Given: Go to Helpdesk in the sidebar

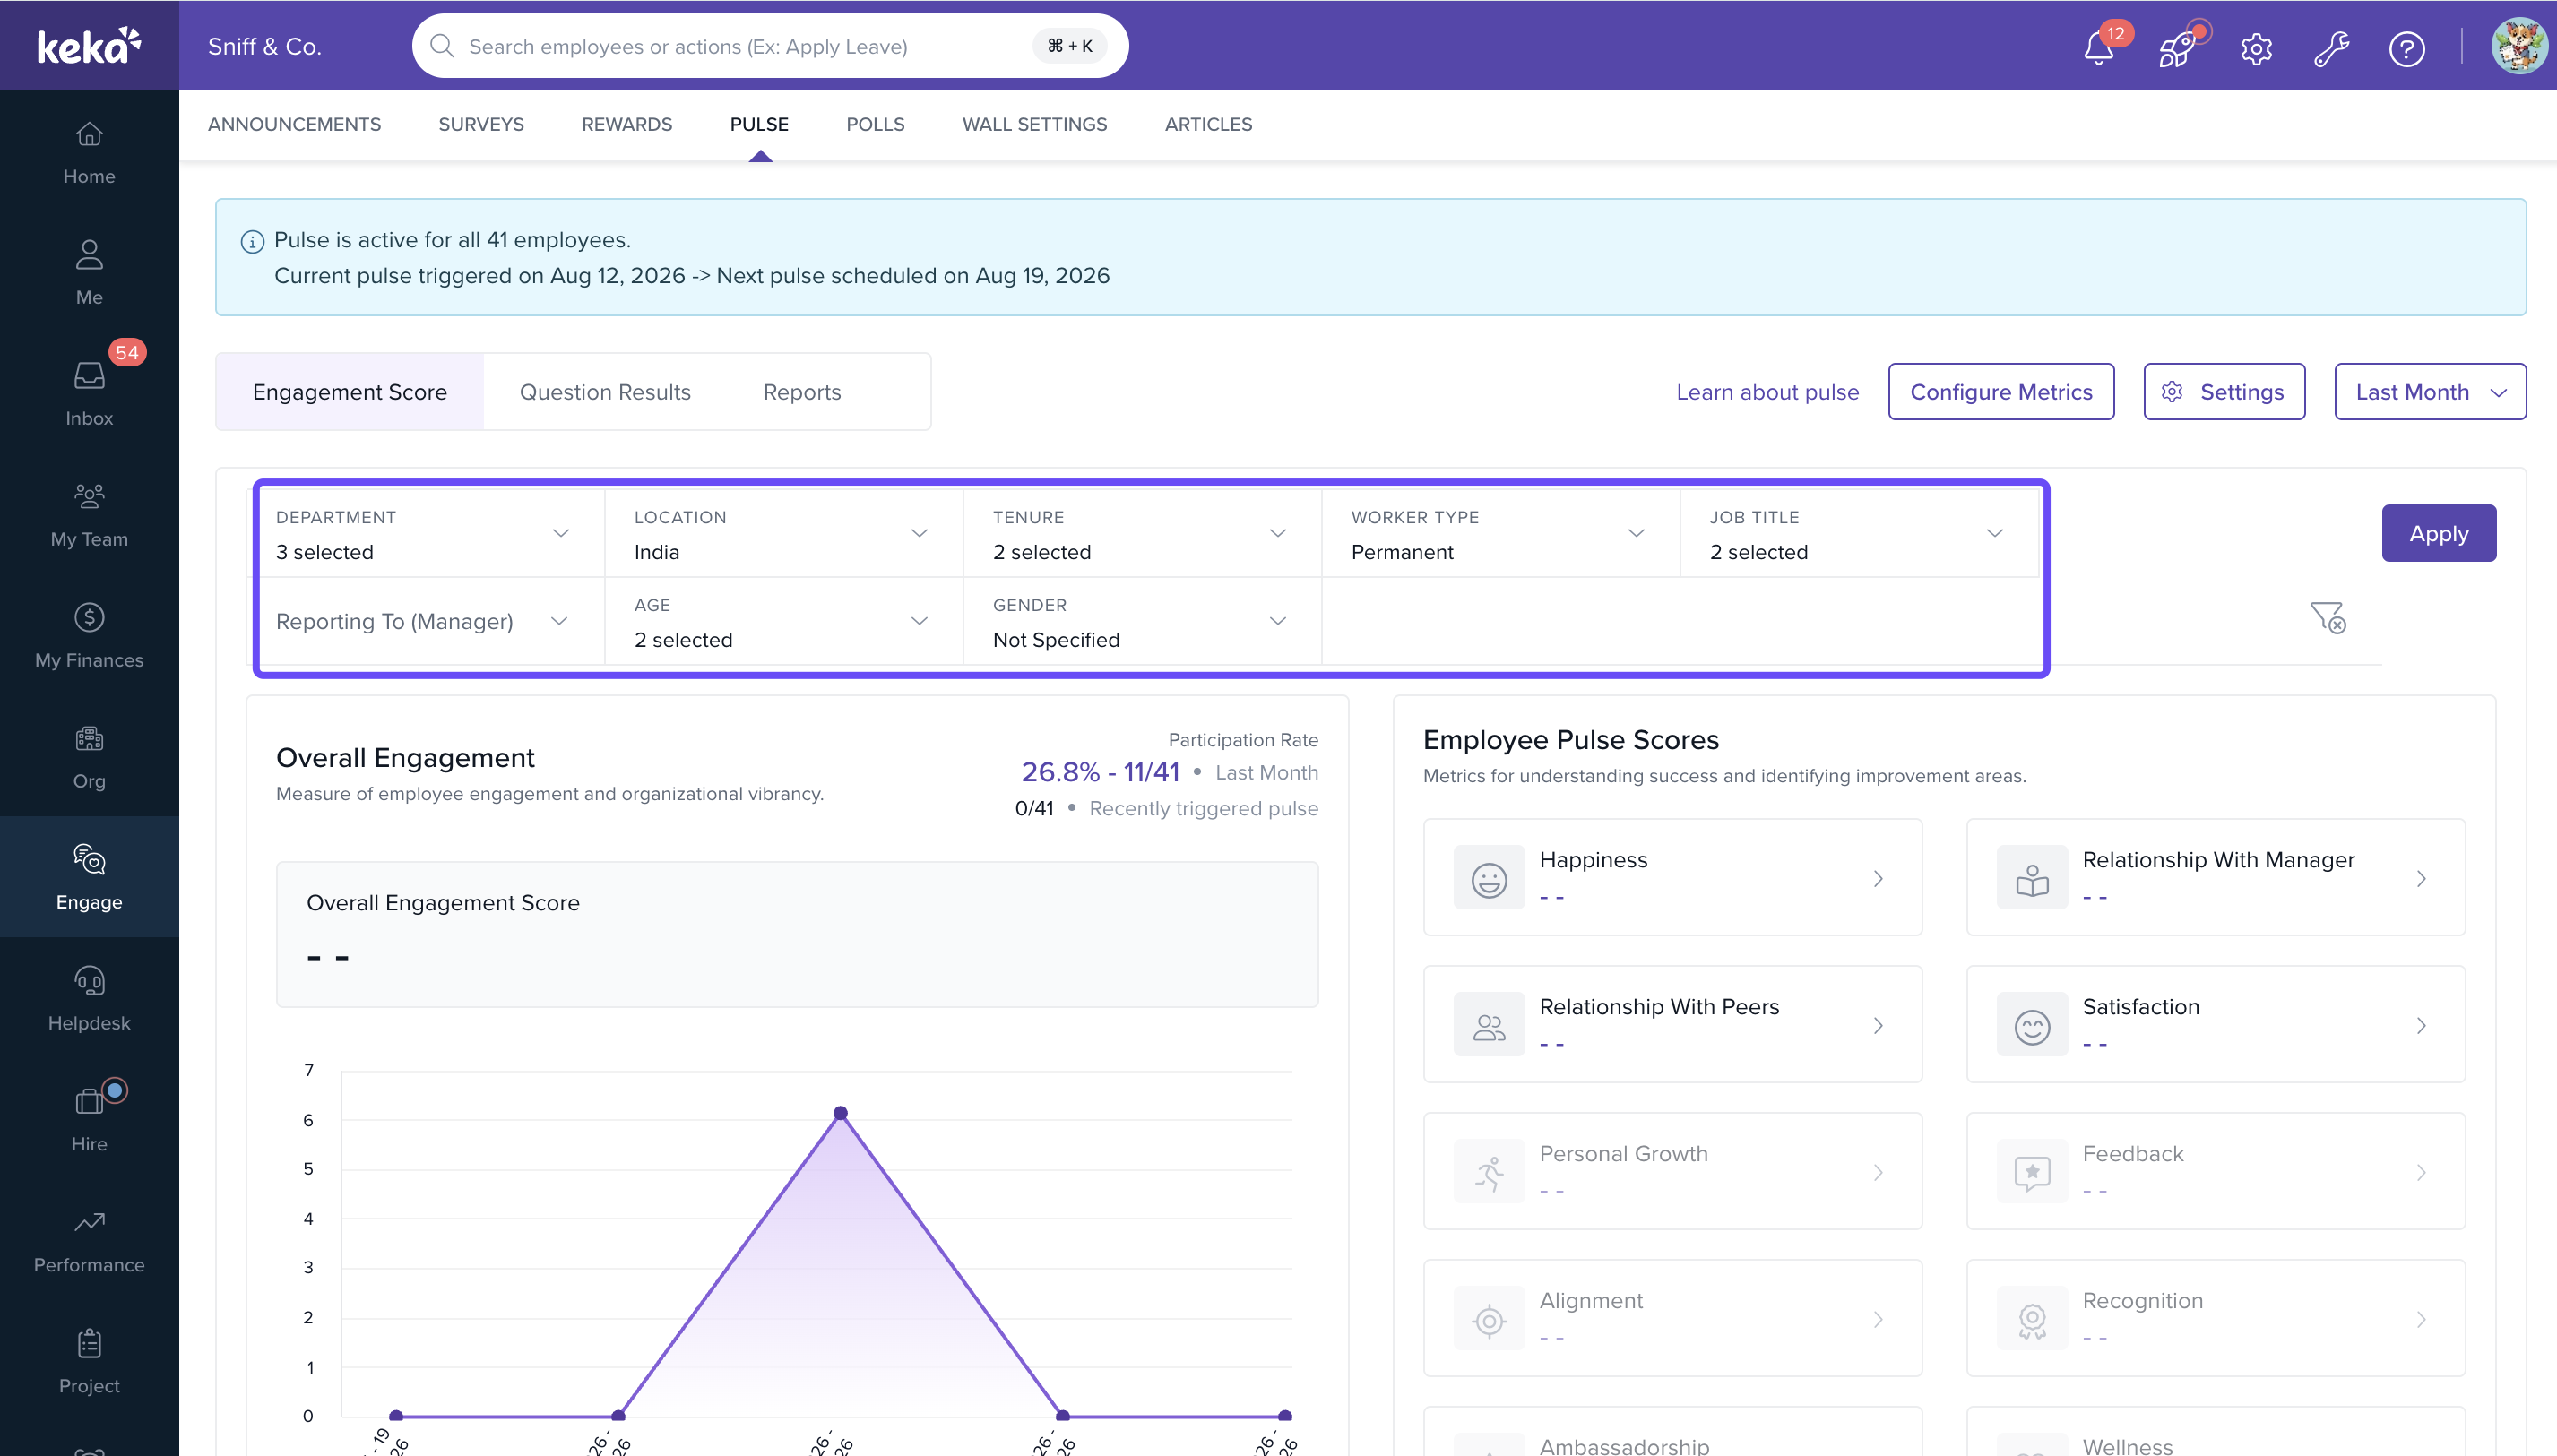Looking at the screenshot, I should click(x=89, y=998).
